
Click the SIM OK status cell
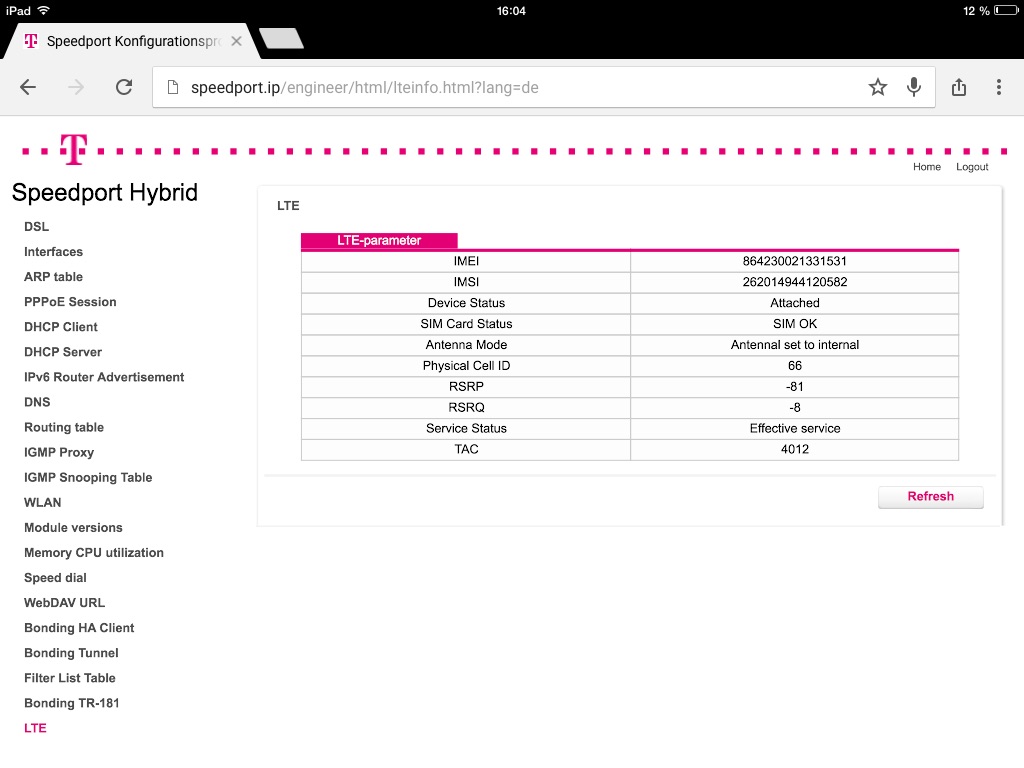795,324
